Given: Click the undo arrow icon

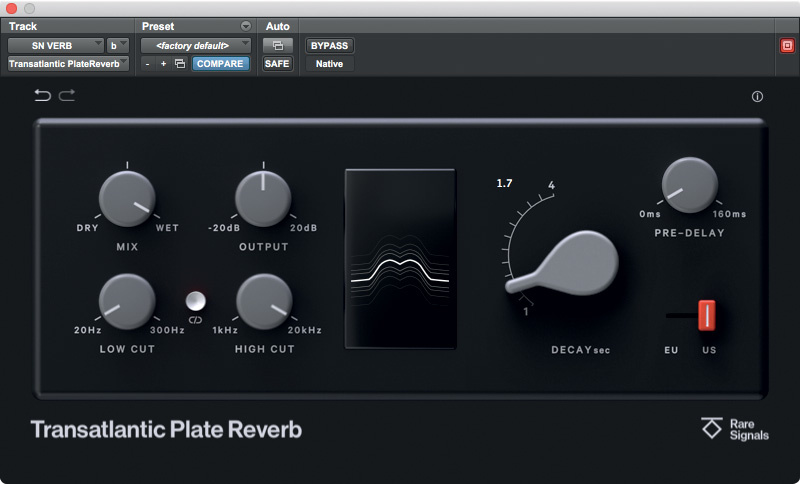Looking at the screenshot, I should (x=42, y=95).
